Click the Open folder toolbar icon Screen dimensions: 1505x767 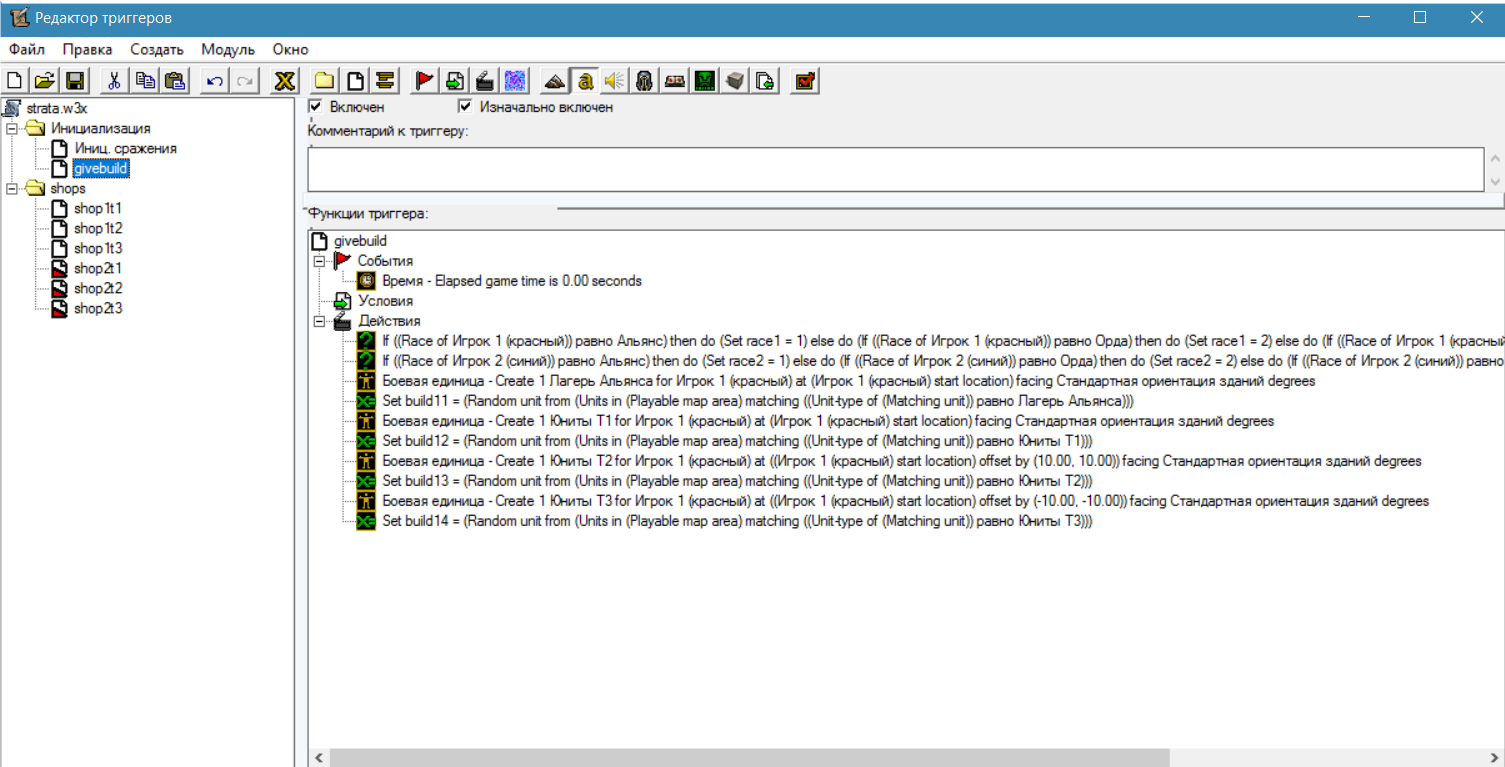click(x=44, y=81)
